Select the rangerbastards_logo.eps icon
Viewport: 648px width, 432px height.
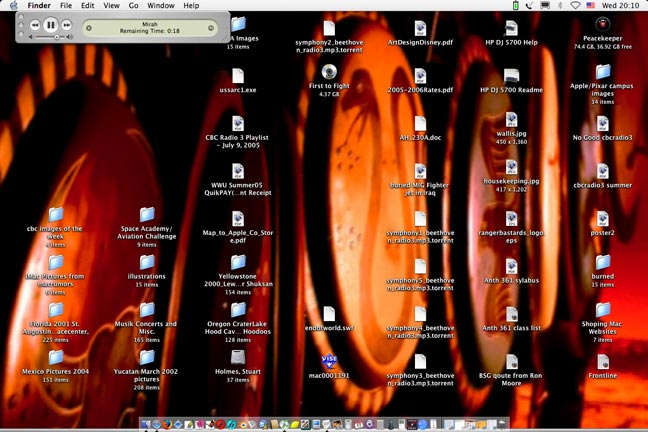pos(511,219)
